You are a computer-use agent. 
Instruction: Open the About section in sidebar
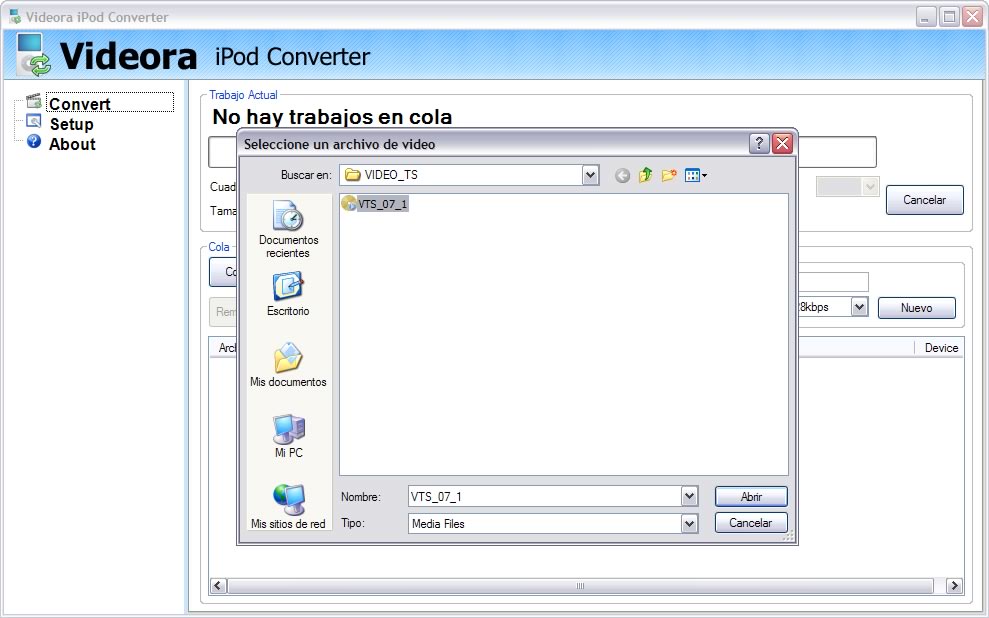pos(72,144)
